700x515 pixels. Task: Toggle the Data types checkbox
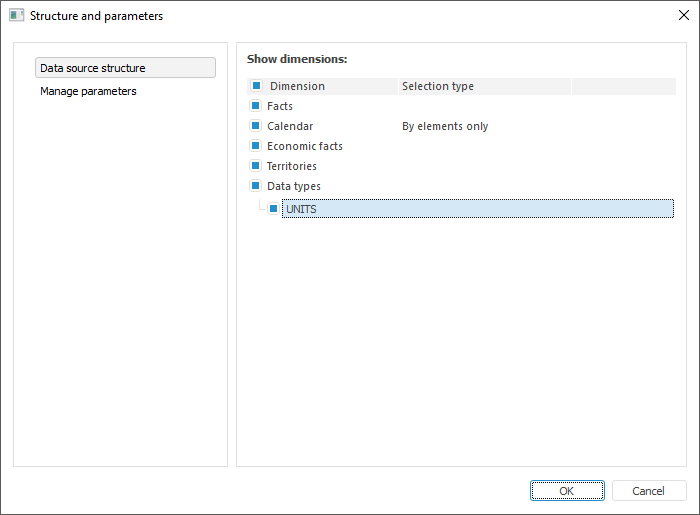[x=256, y=186]
